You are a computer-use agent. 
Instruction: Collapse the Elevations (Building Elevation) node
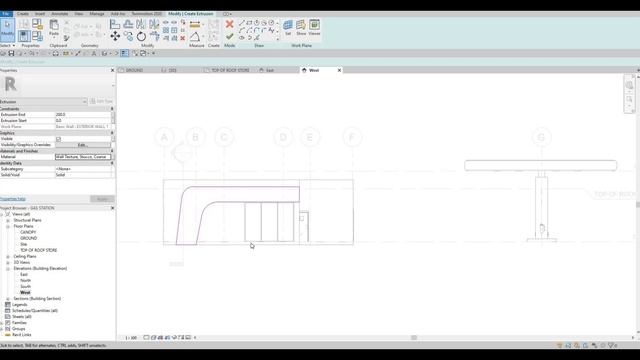[x=8, y=269]
